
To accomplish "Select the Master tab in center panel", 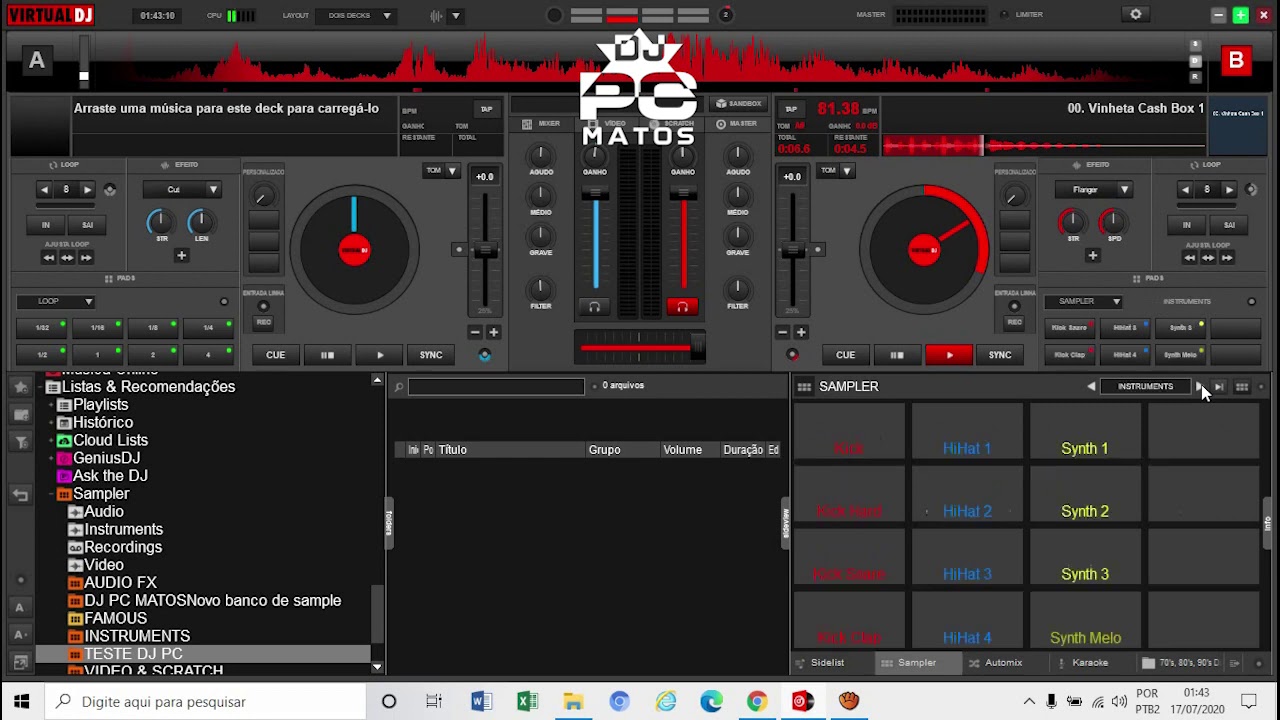I will [x=737, y=124].
